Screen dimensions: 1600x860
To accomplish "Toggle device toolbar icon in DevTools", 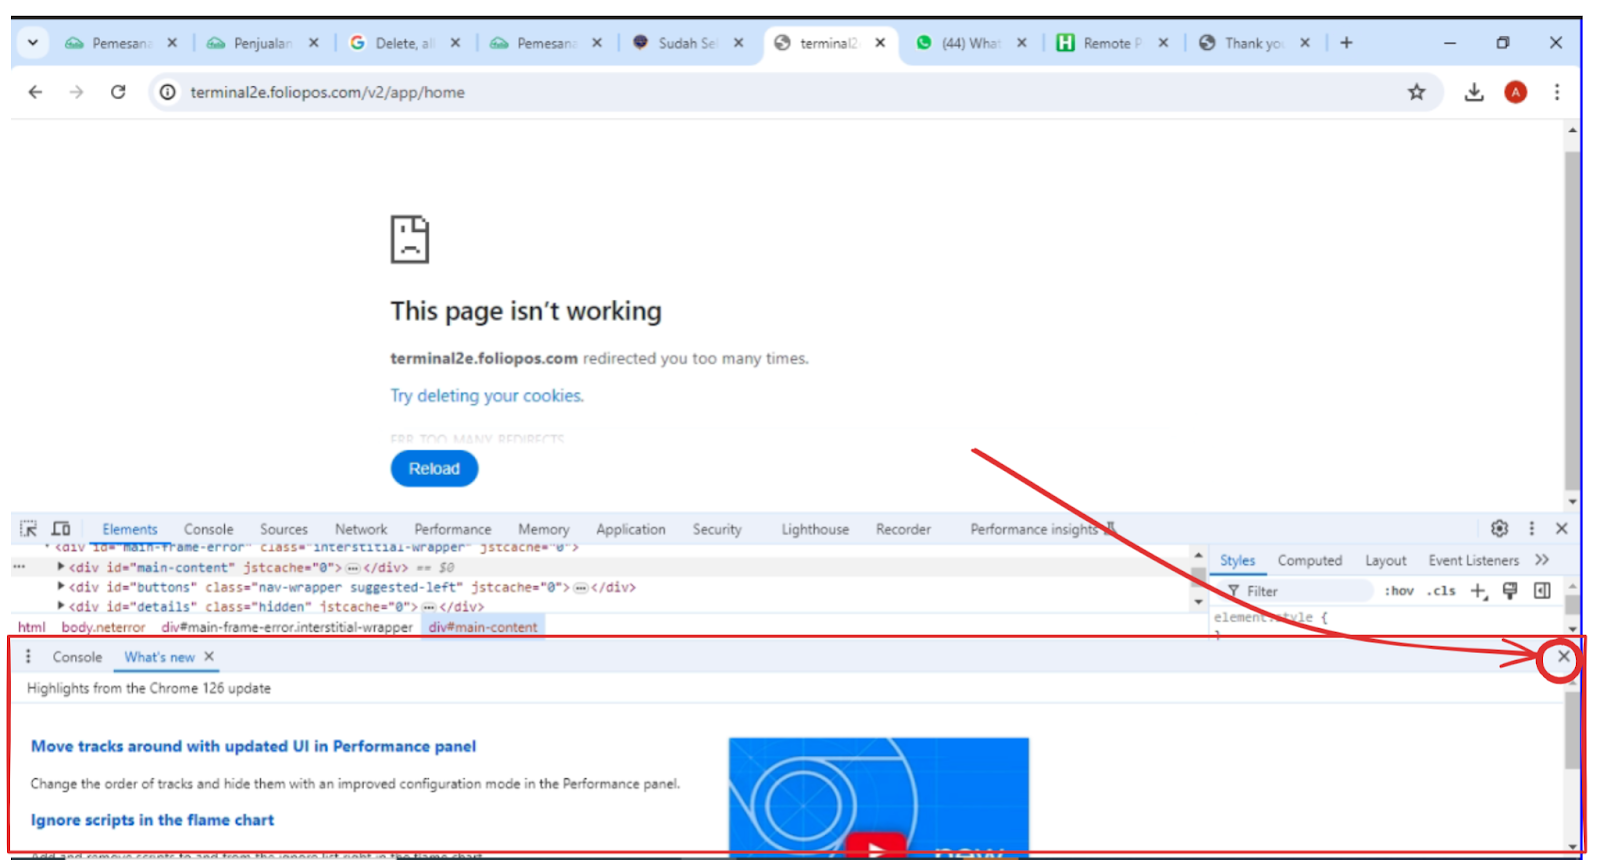I will pos(61,529).
